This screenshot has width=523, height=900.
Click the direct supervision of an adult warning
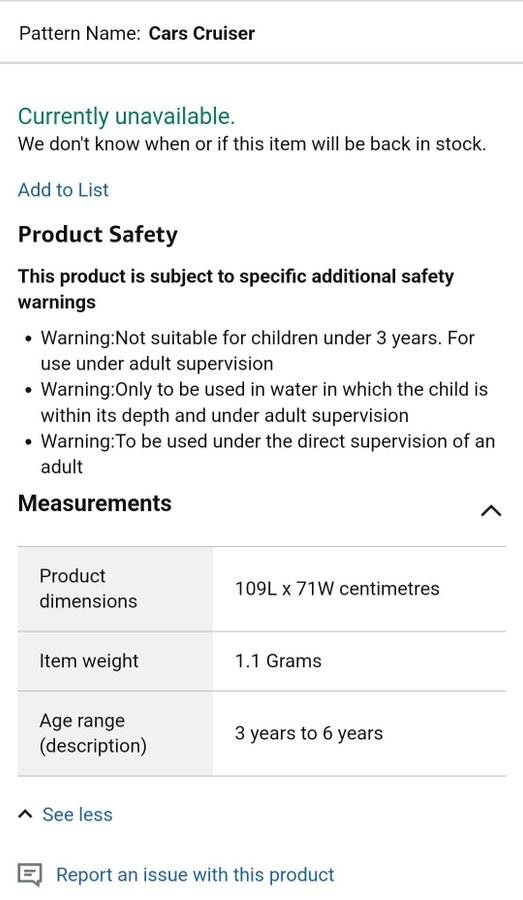[x=268, y=453]
